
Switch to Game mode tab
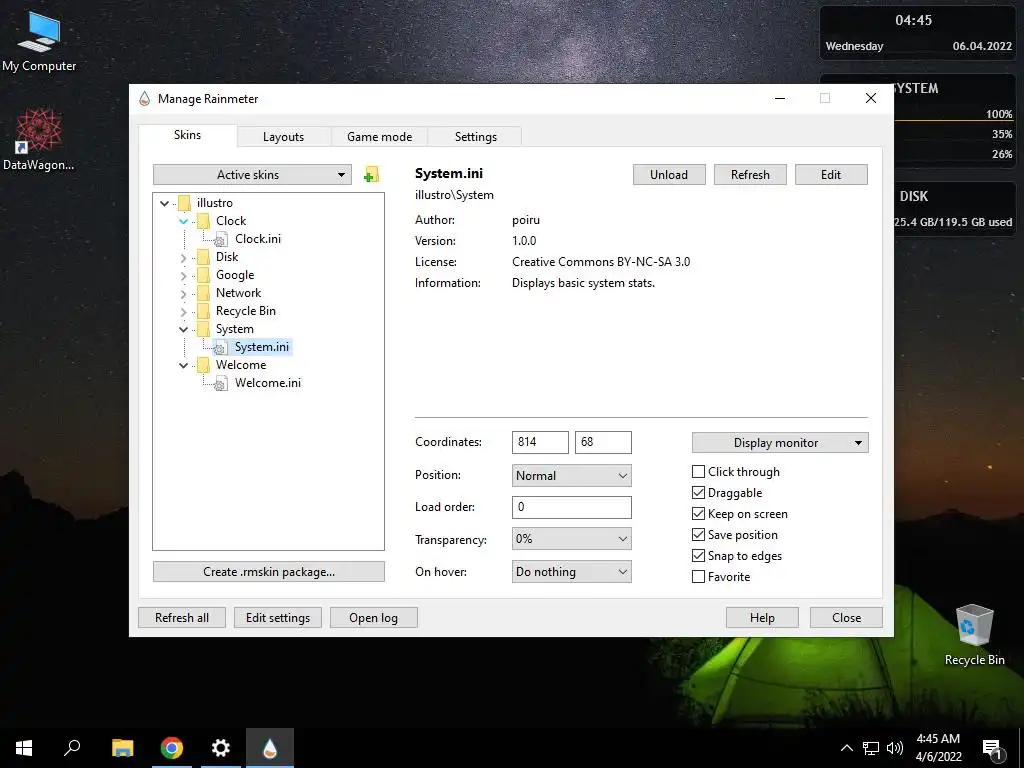(x=379, y=136)
